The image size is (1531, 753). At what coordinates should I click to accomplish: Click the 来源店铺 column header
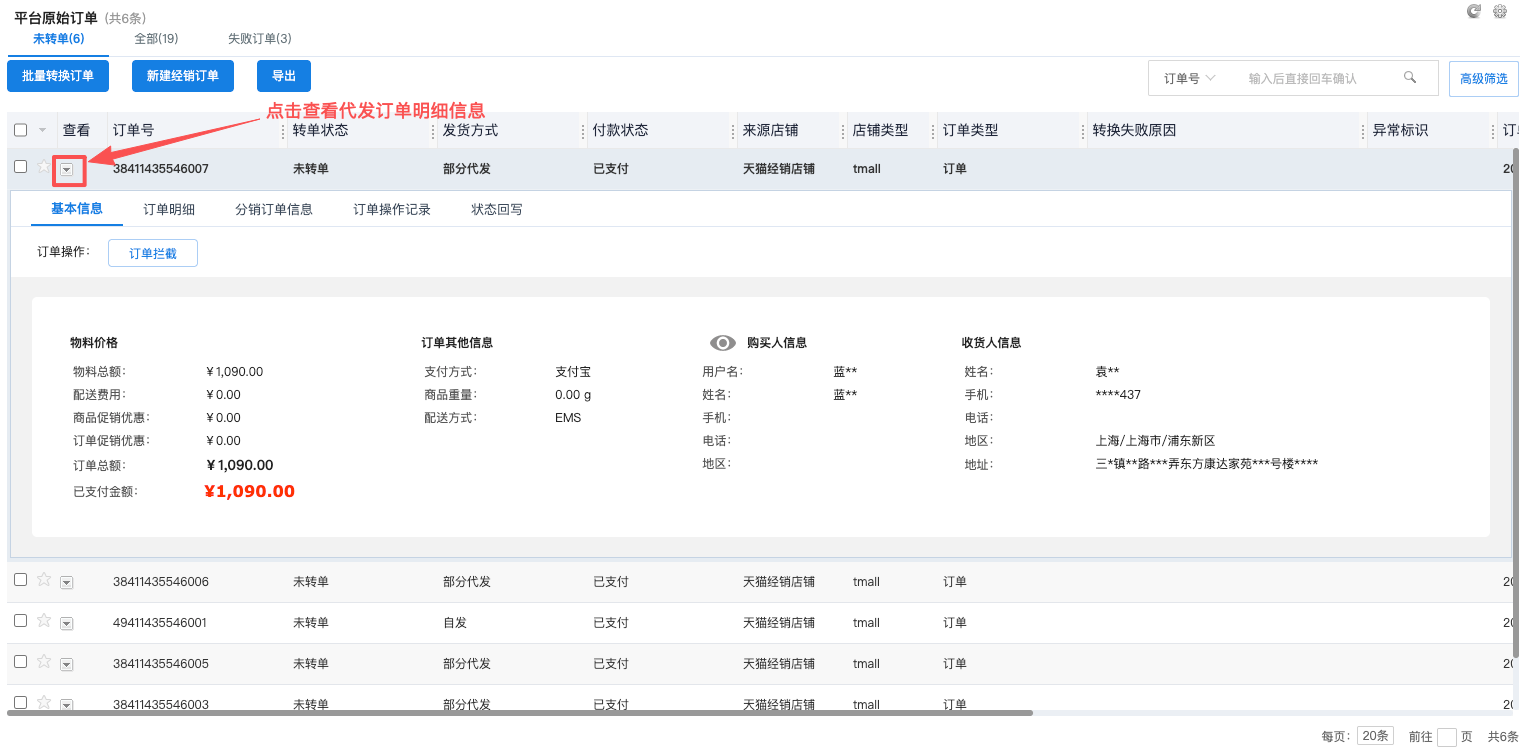(x=770, y=130)
